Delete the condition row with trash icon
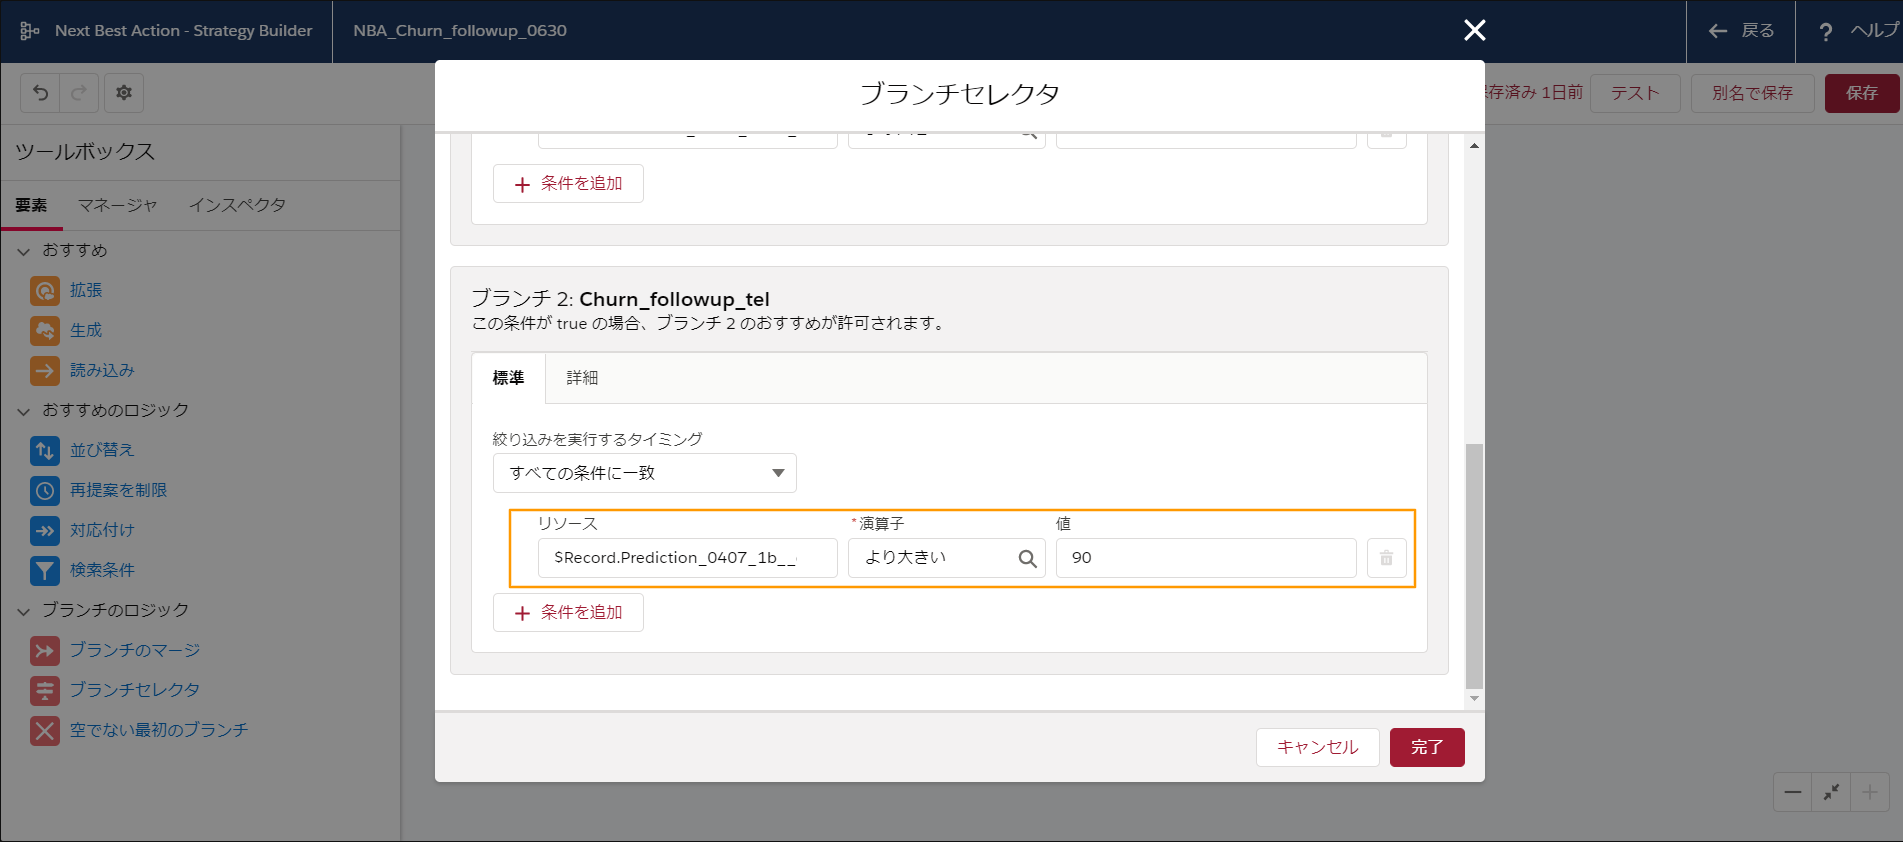 pyautogui.click(x=1386, y=558)
